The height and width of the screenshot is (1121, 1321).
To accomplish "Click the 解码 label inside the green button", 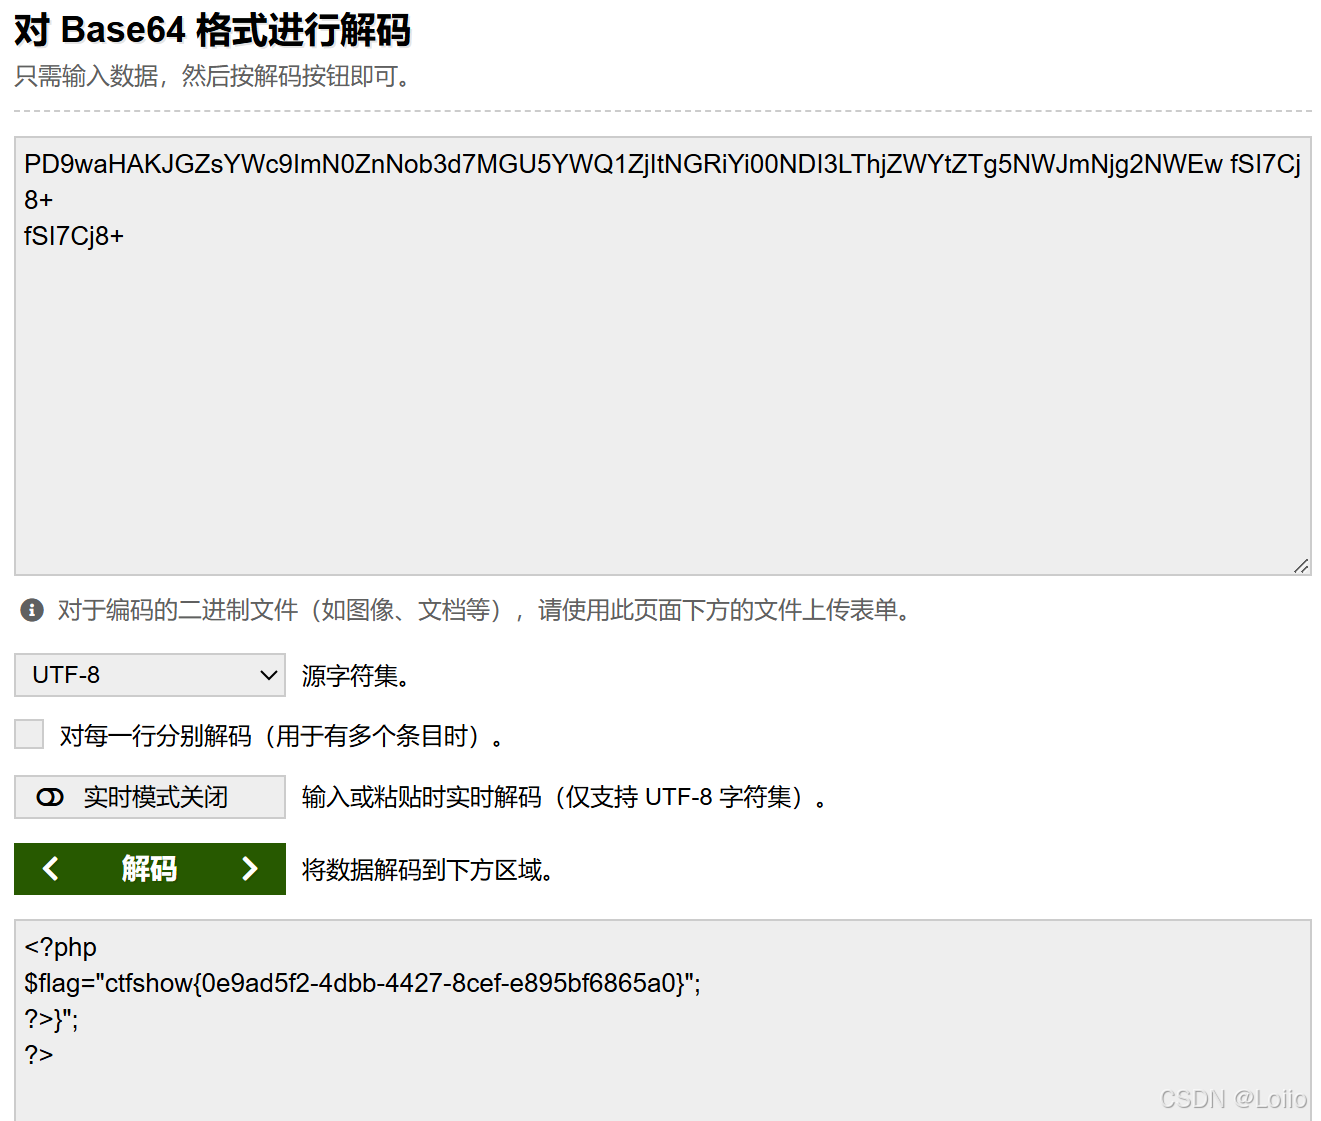I will pos(148,869).
